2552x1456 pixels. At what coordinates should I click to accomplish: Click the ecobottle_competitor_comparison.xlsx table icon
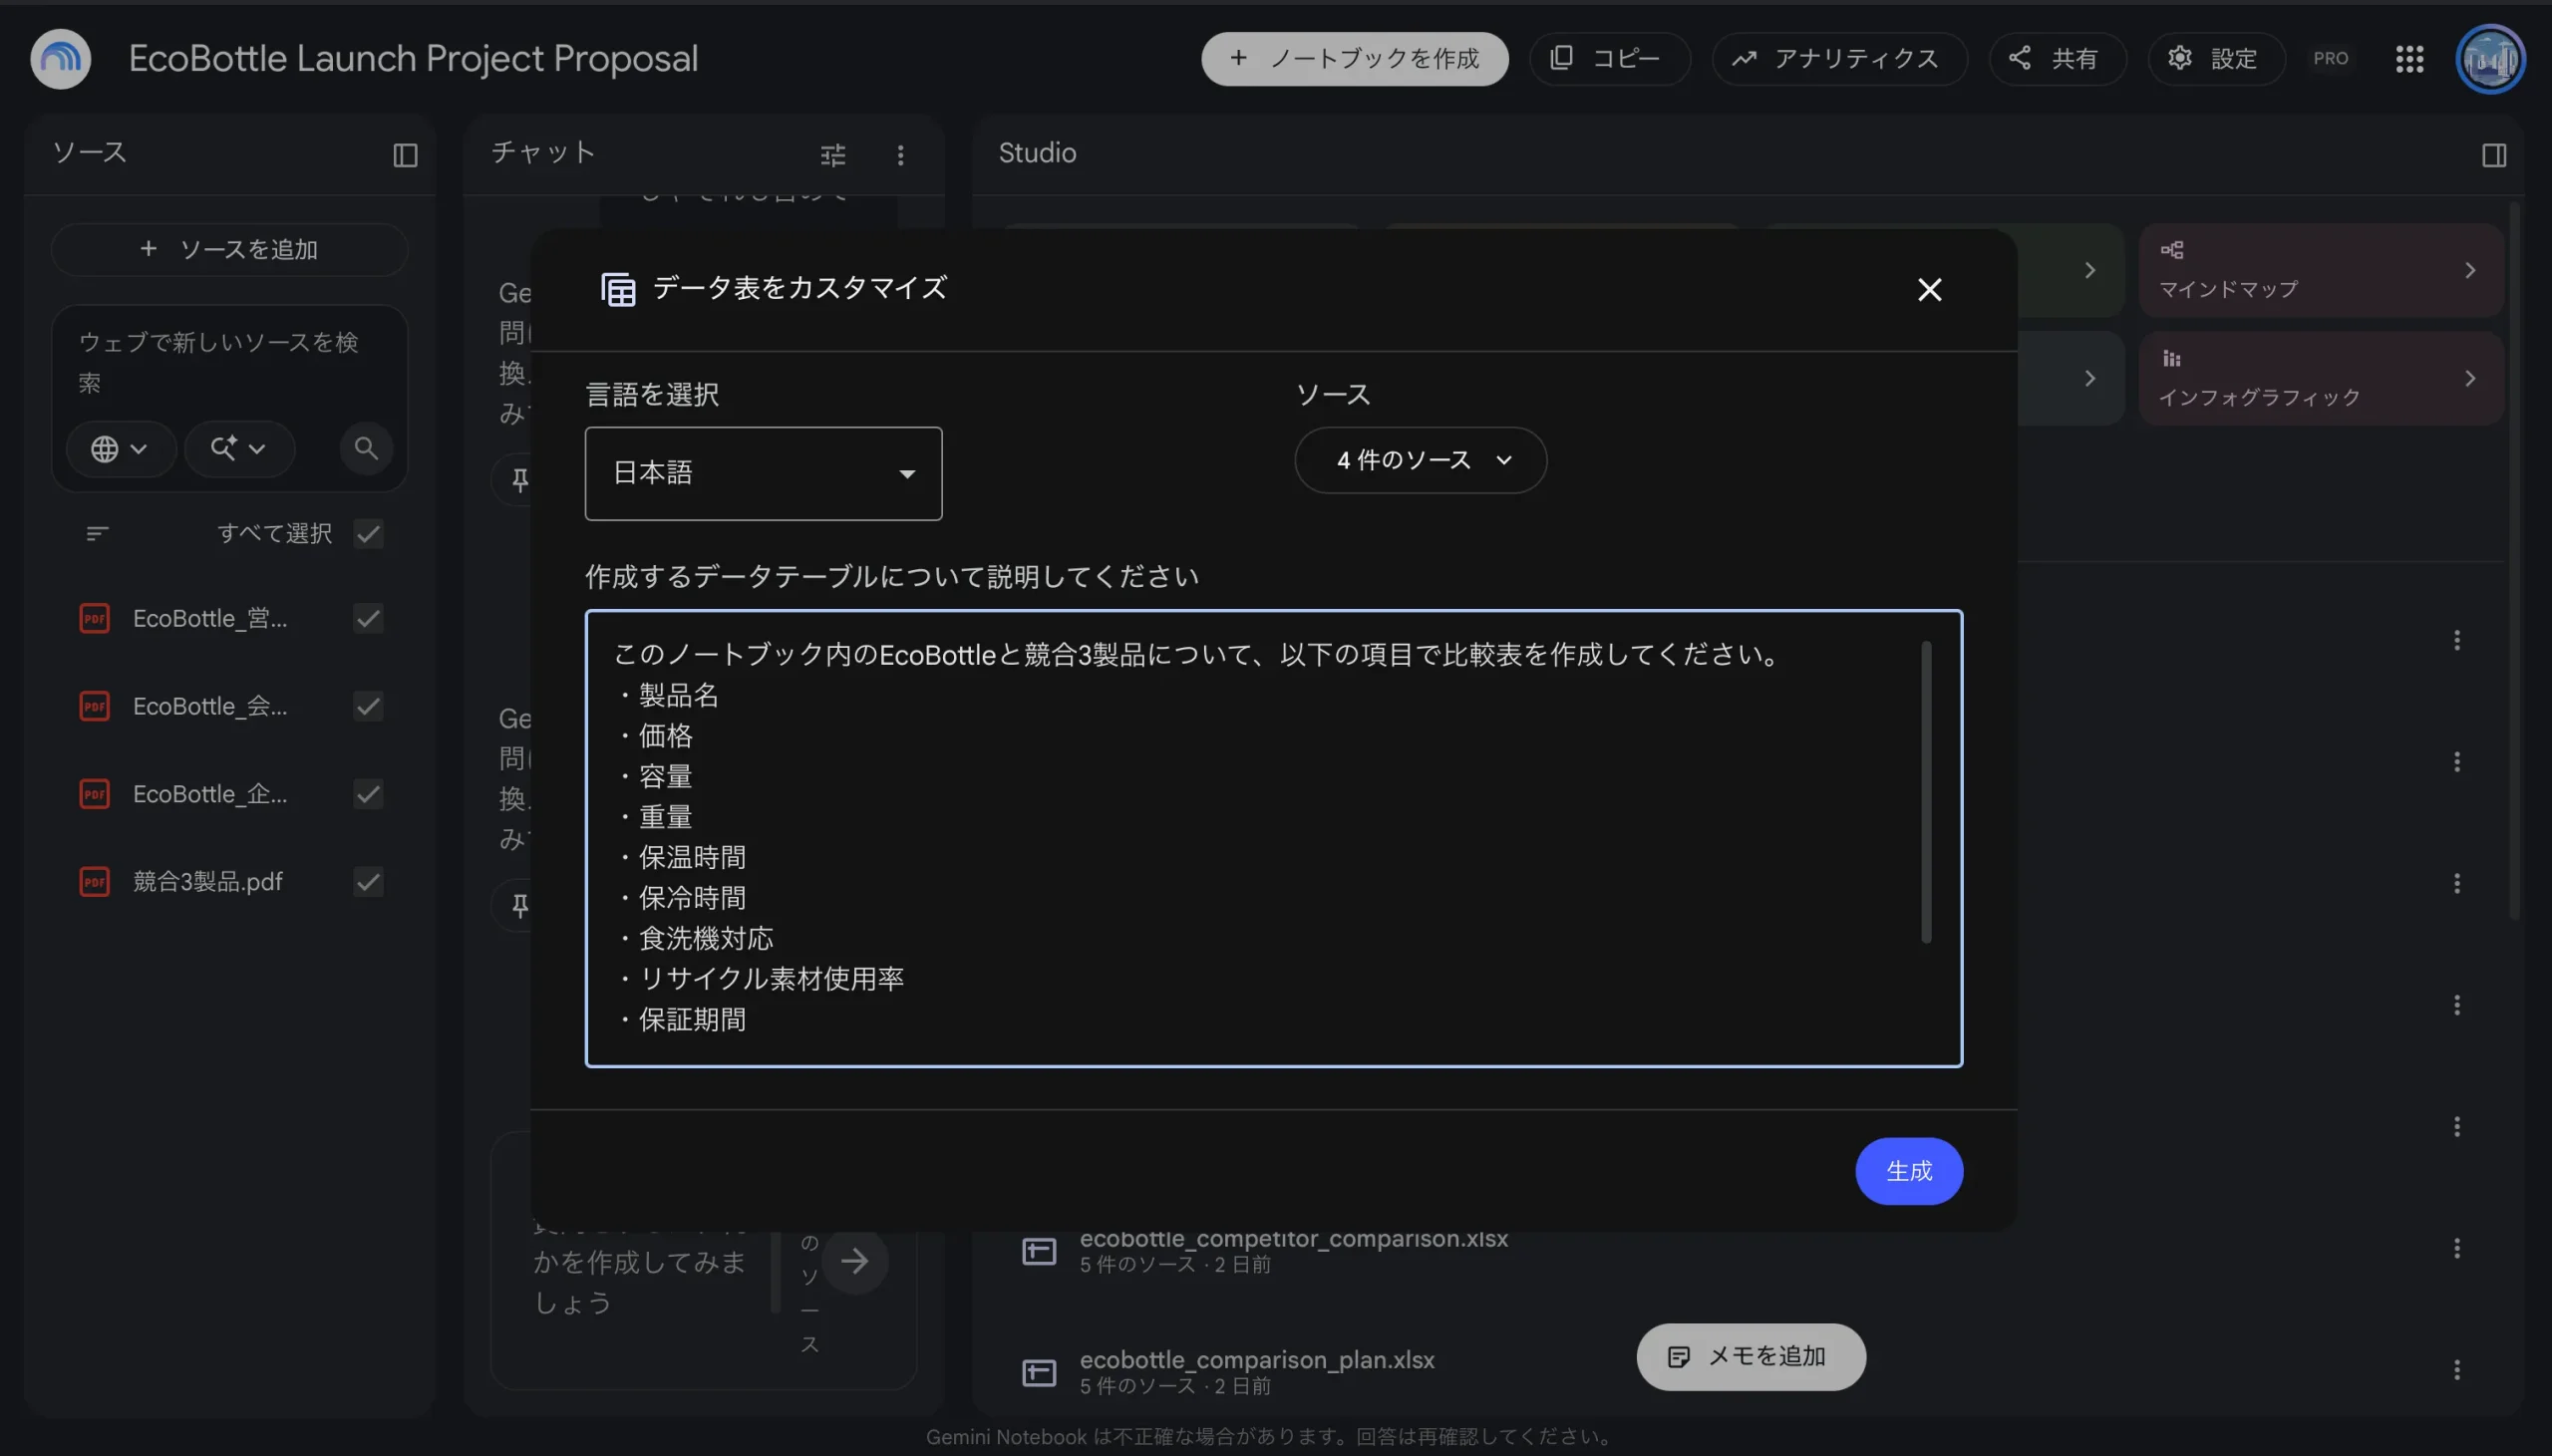pos(1038,1251)
